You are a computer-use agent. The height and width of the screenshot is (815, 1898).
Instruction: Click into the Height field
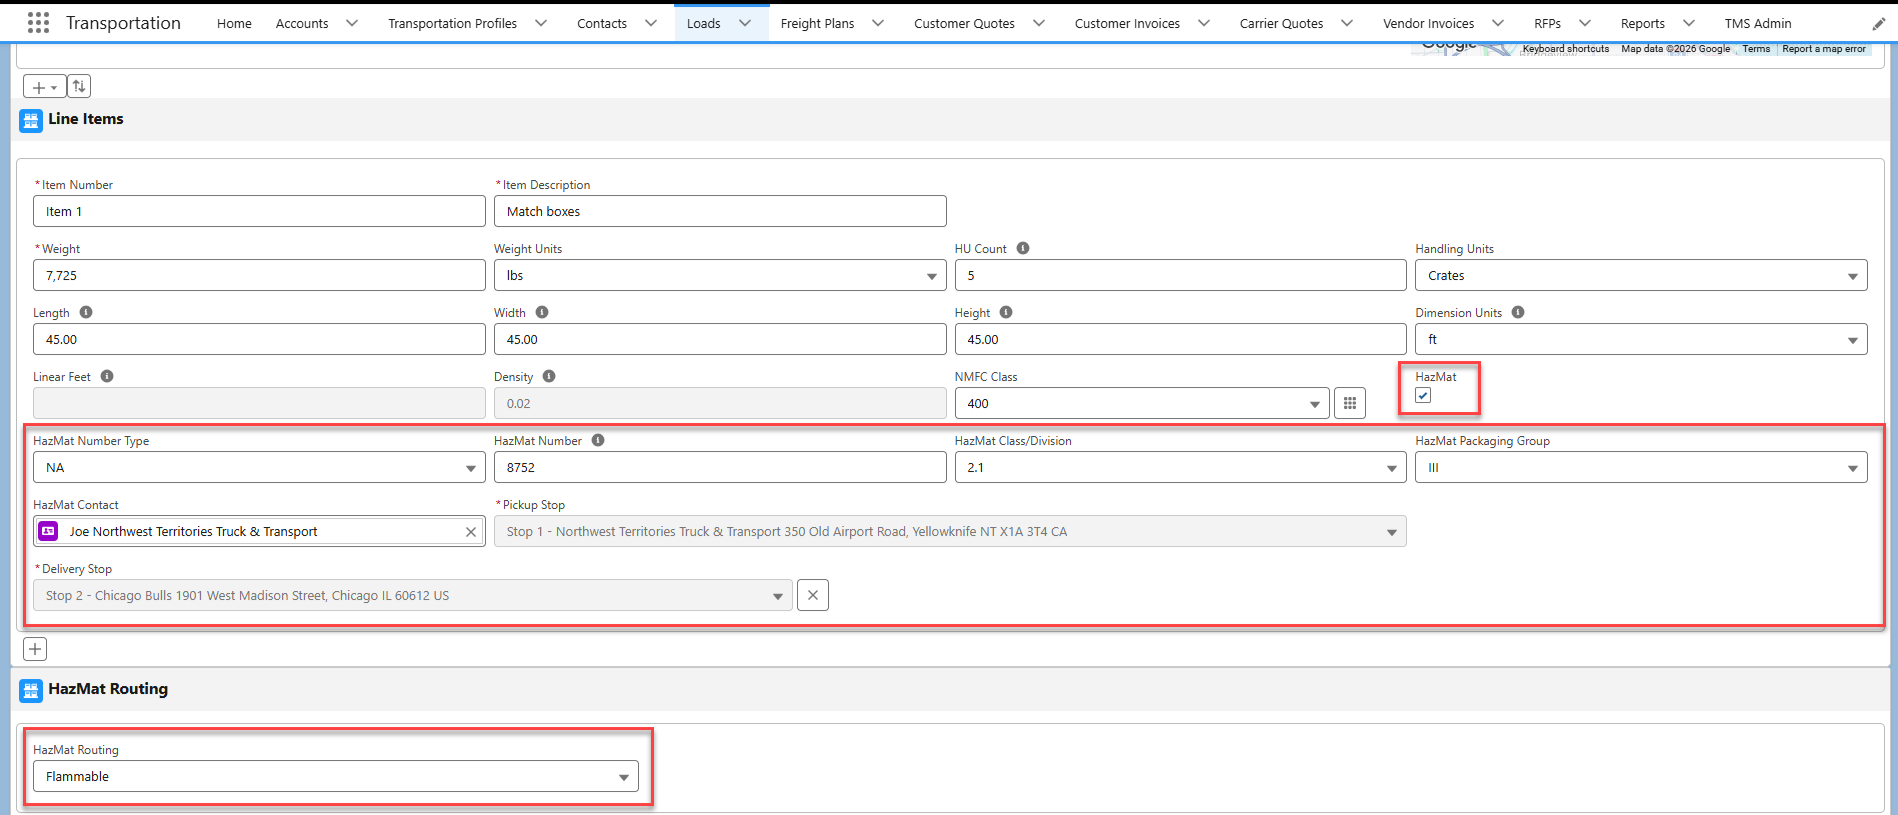tap(1180, 339)
